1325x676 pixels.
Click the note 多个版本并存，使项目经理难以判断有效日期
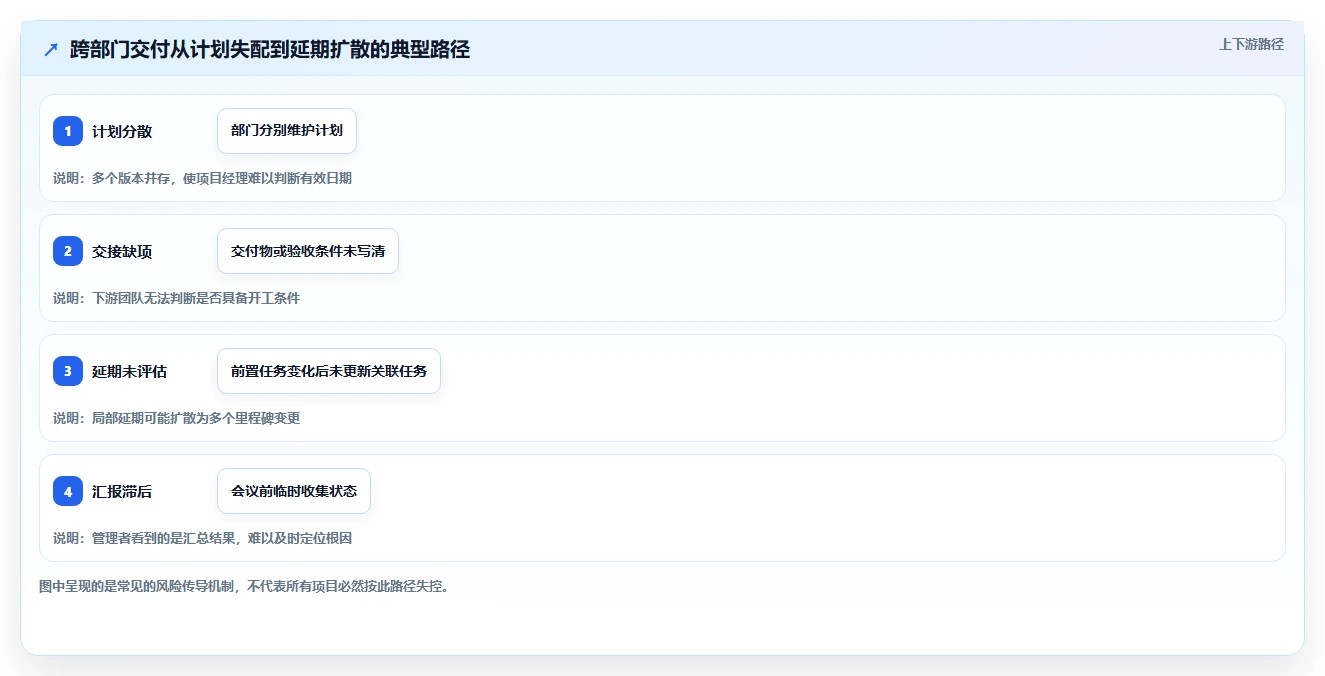[x=222, y=179]
